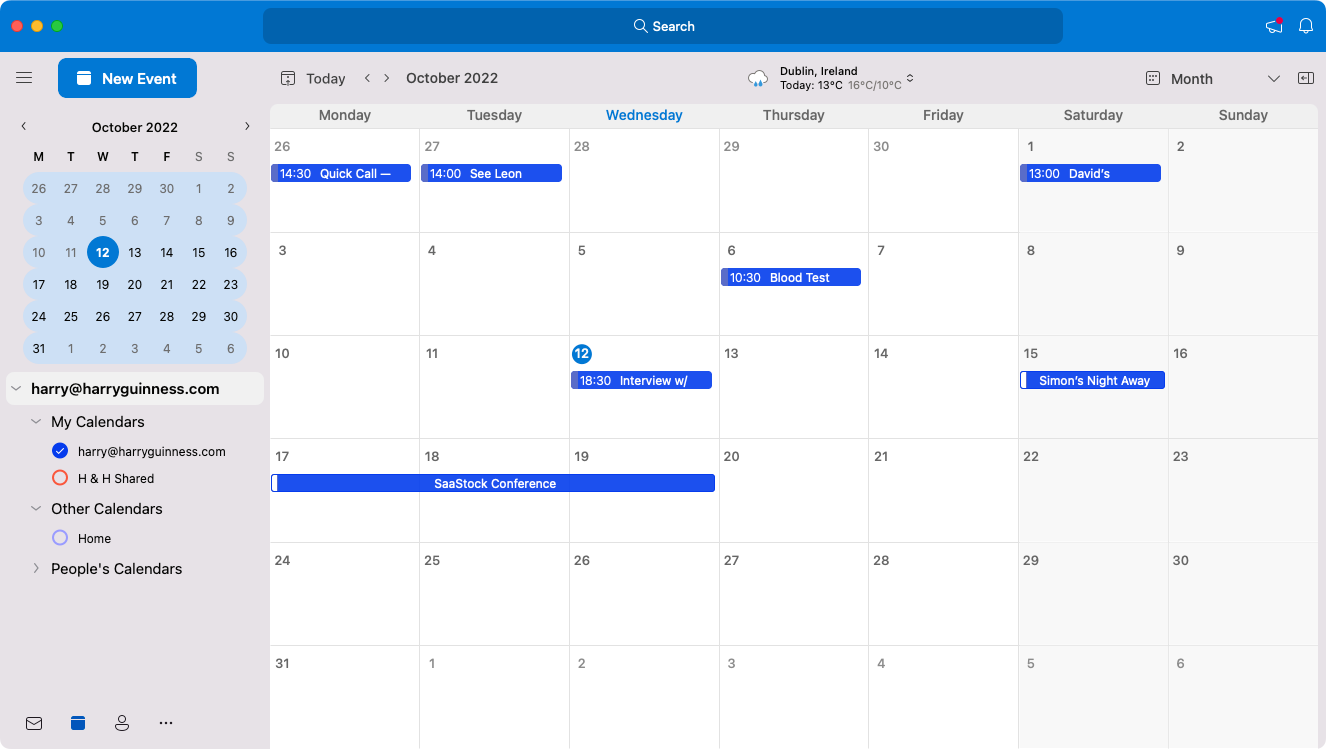Image resolution: width=1326 pixels, height=749 pixels.
Task: Open the announcements megaphone icon
Action: 1274,26
